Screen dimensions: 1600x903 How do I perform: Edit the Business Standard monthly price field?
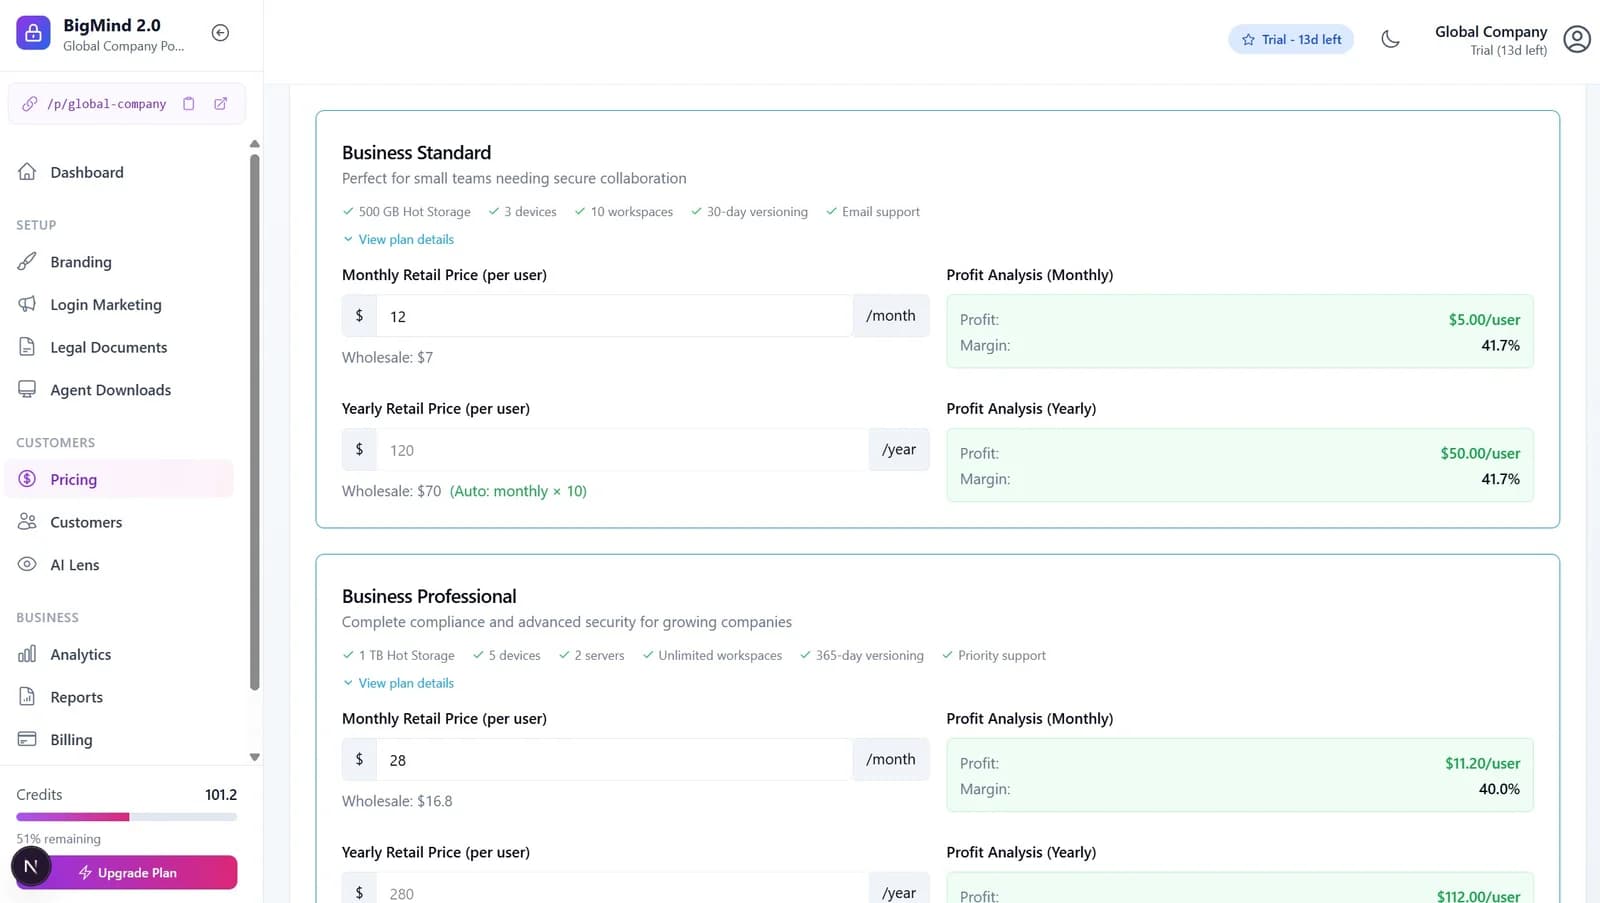(615, 315)
